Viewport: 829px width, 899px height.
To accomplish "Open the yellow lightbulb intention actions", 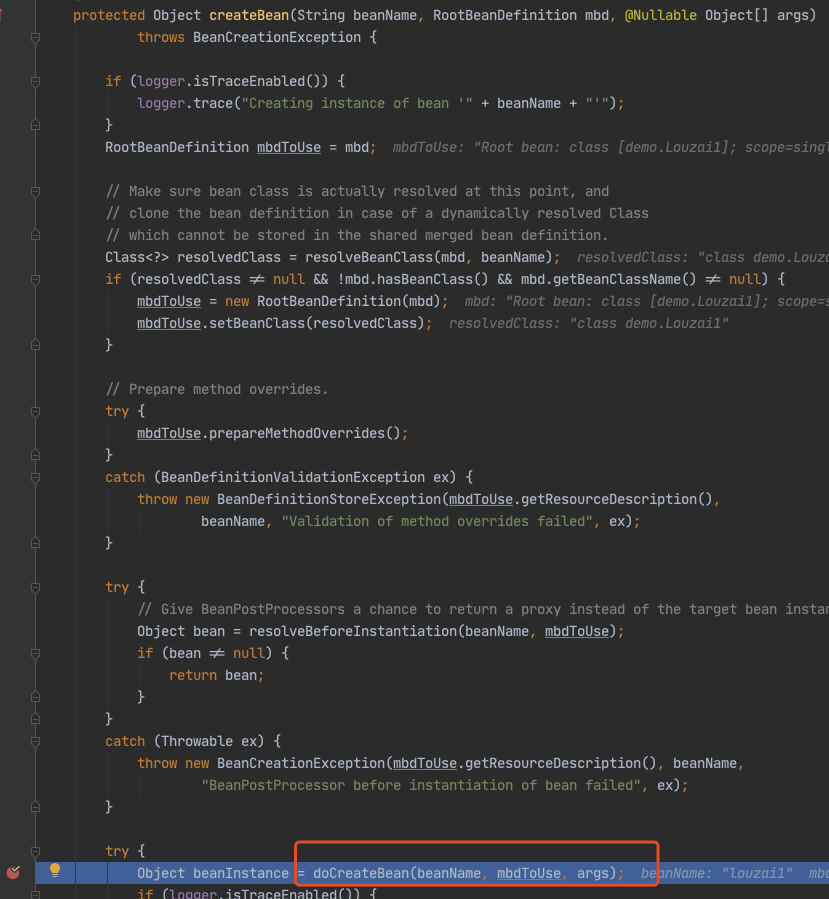I will point(55,870).
